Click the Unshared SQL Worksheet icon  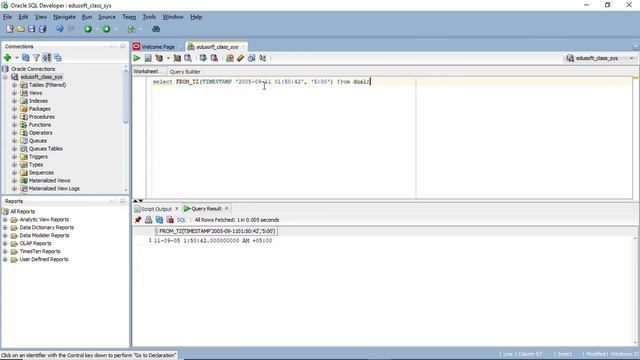[230, 58]
